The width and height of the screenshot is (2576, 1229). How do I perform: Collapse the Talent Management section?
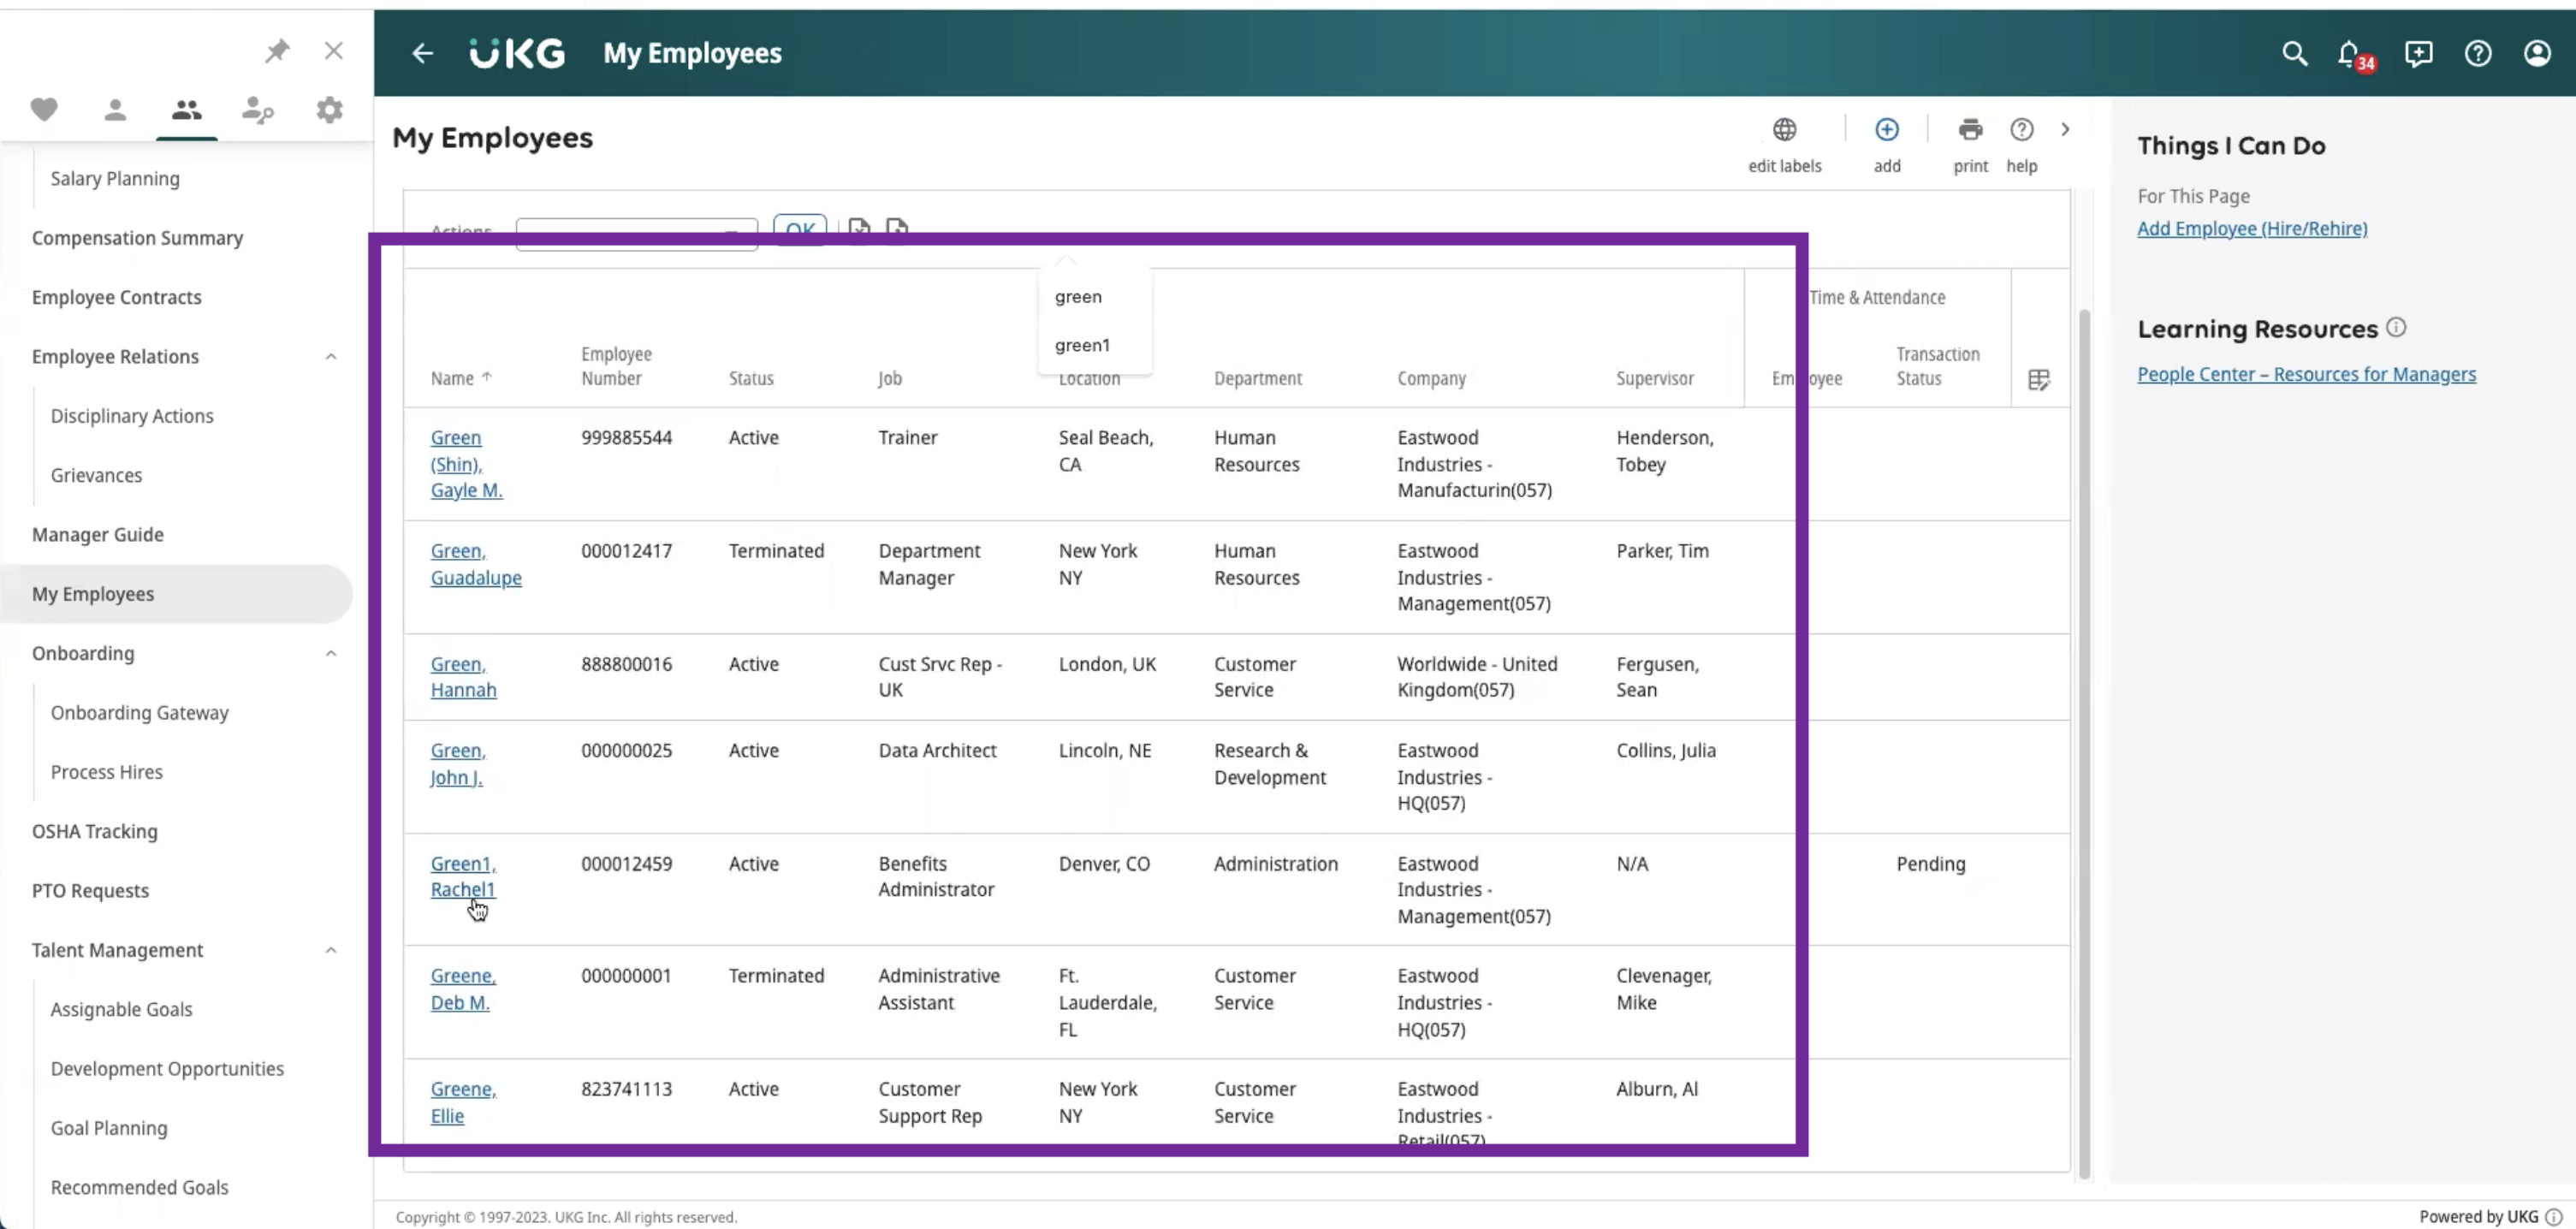tap(331, 951)
